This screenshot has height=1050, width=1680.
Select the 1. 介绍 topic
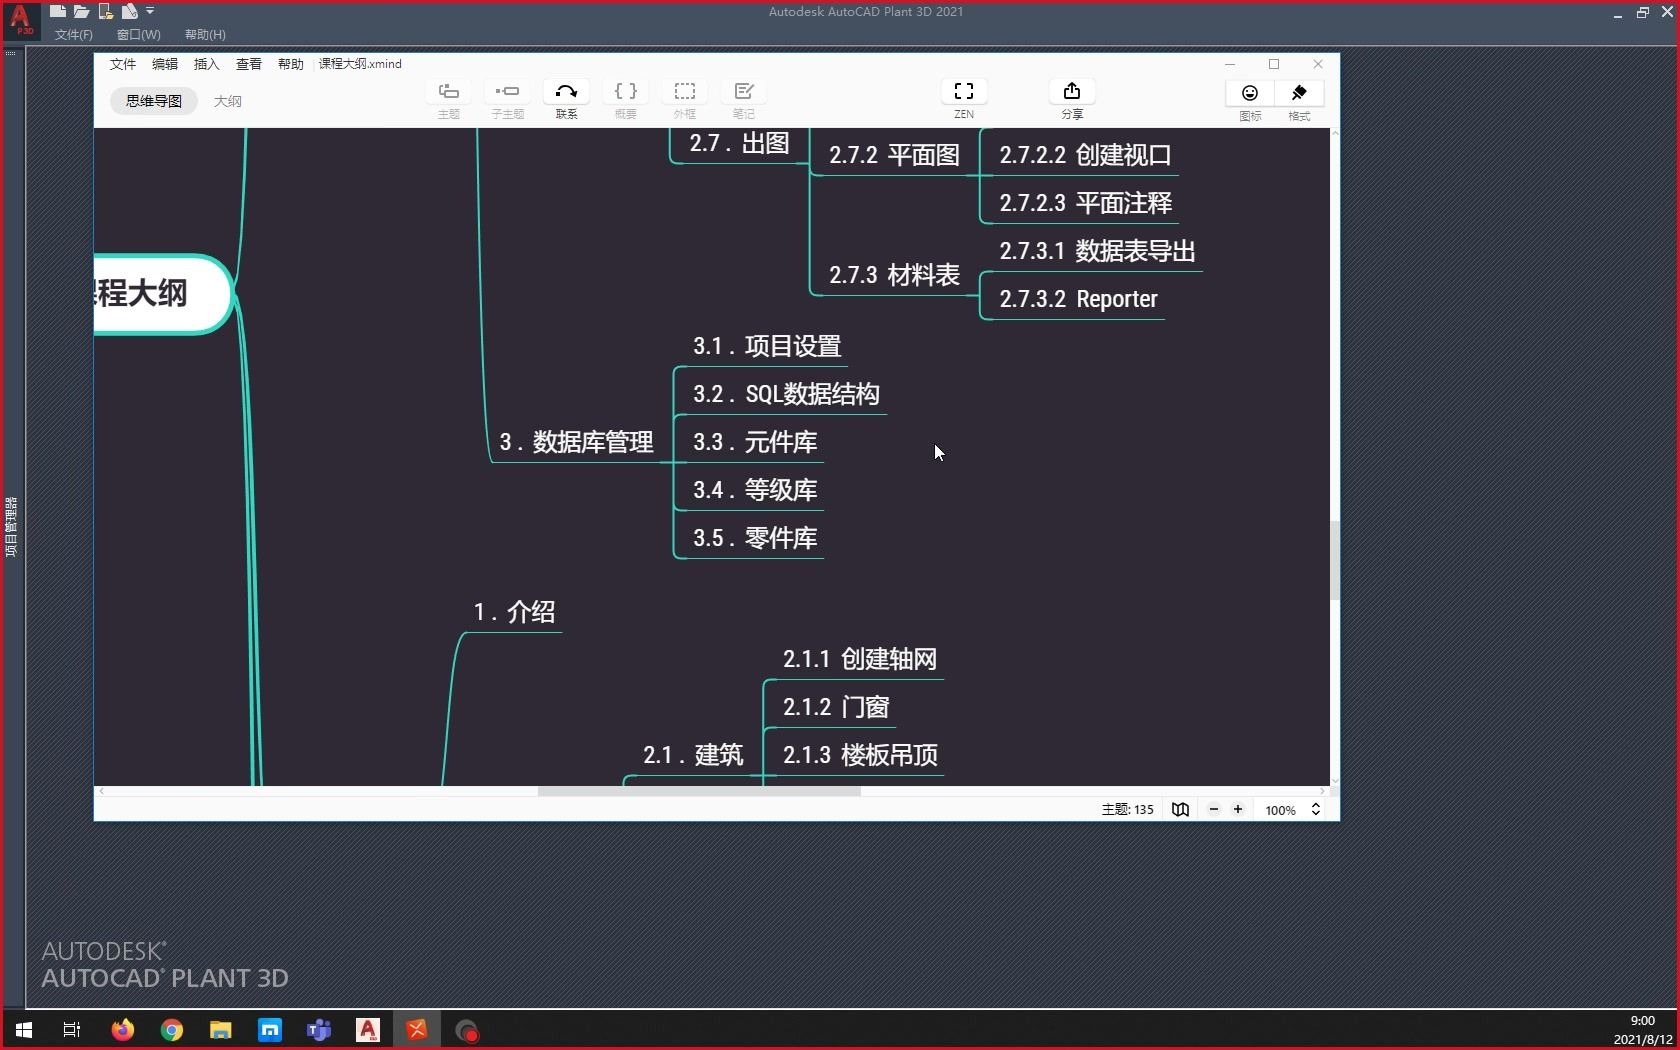514,612
